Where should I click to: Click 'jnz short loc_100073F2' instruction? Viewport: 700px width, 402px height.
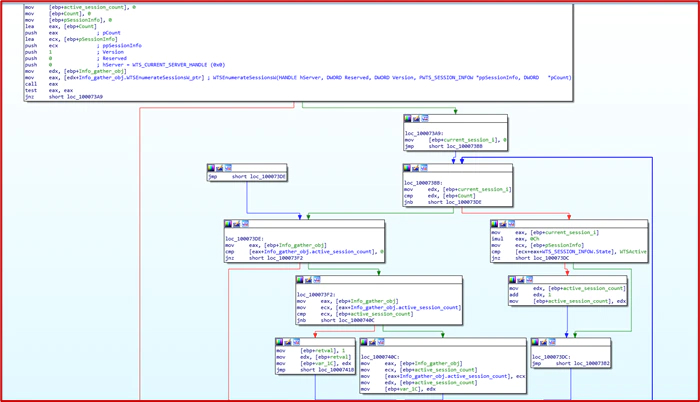click(x=264, y=258)
